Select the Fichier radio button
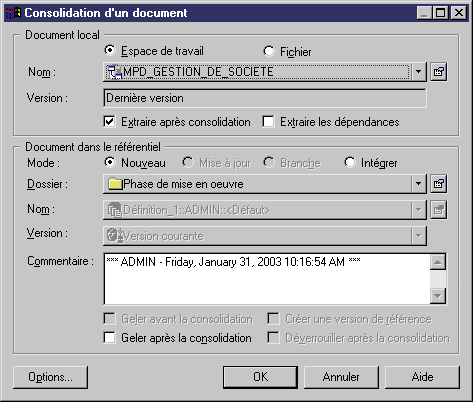473x402 pixels. pyautogui.click(x=269, y=51)
